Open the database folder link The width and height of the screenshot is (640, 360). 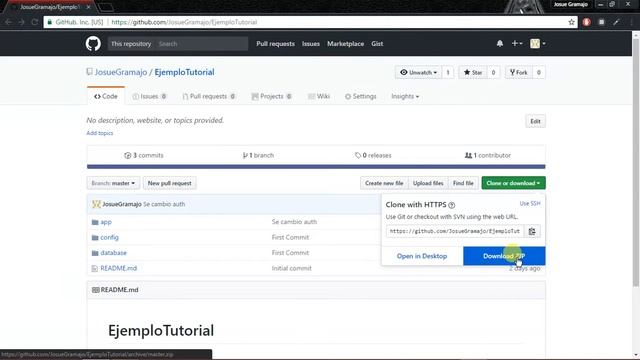click(x=113, y=253)
